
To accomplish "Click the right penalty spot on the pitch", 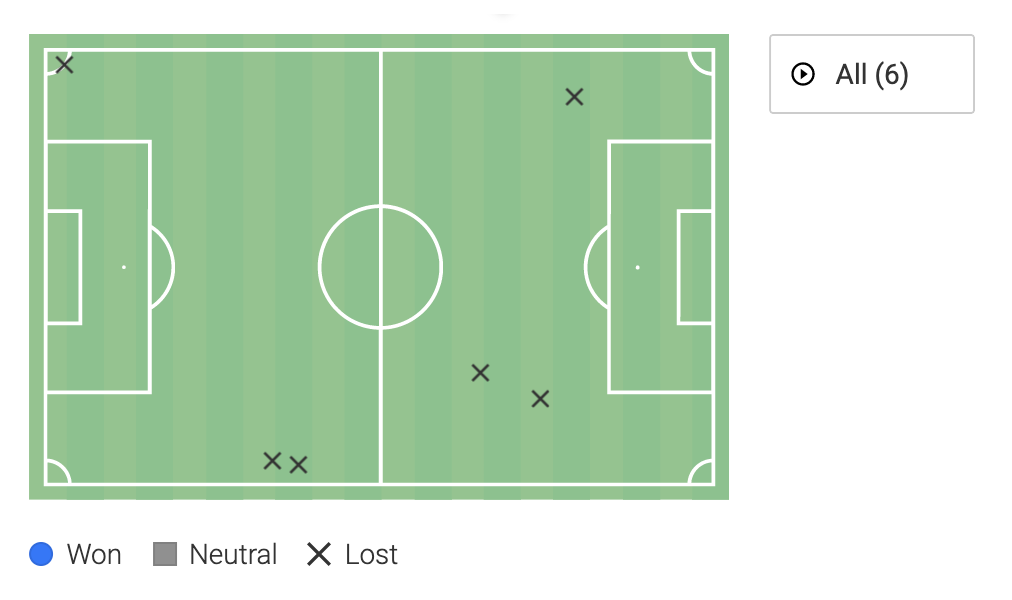I will coord(637,267).
